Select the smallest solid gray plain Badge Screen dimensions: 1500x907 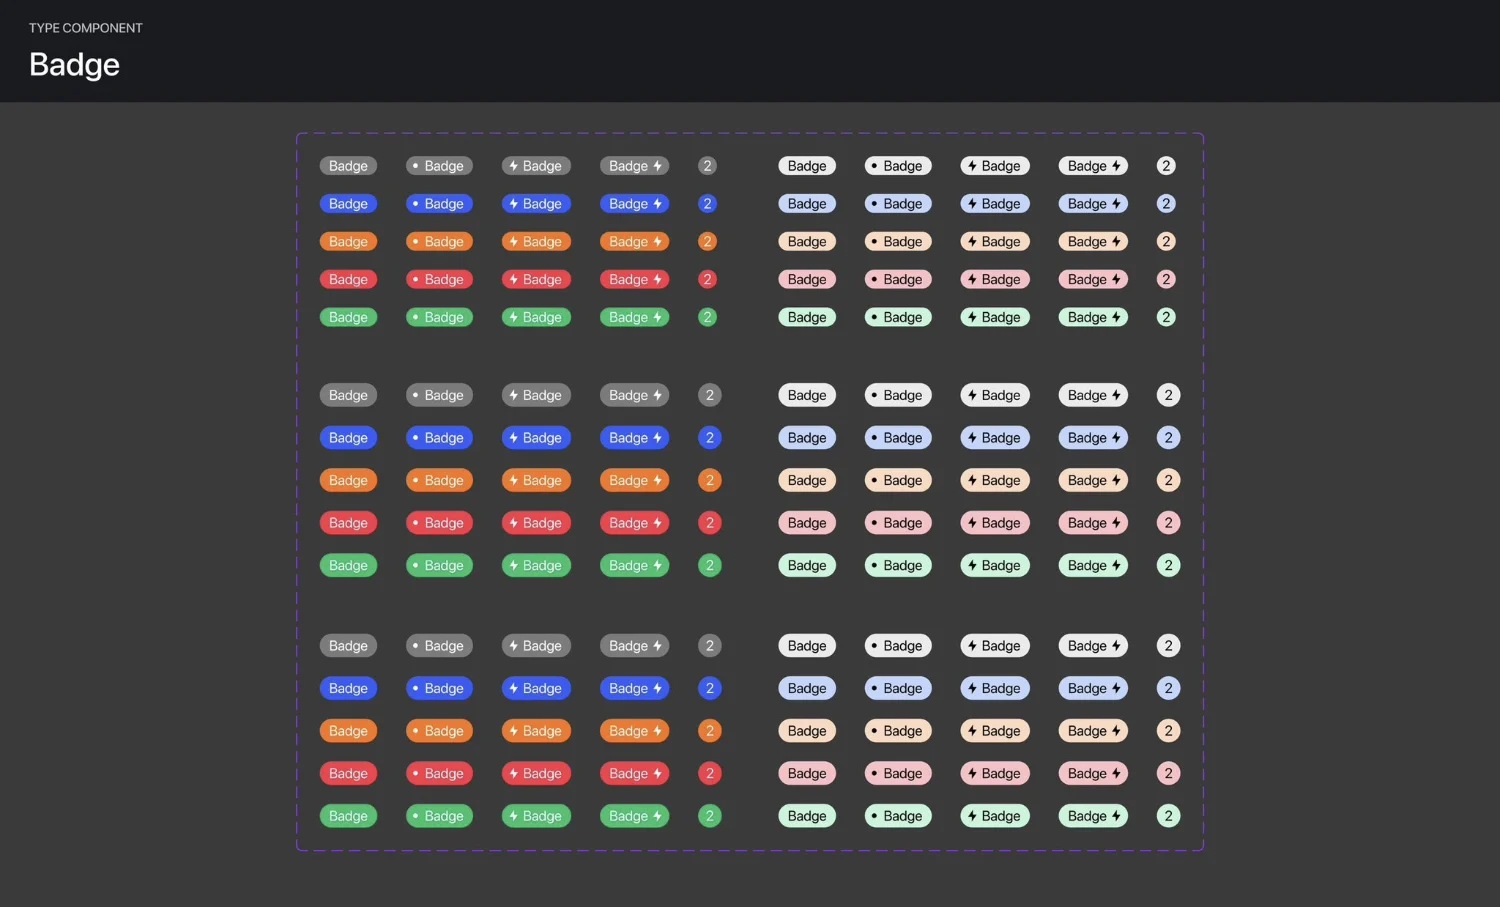pos(348,166)
